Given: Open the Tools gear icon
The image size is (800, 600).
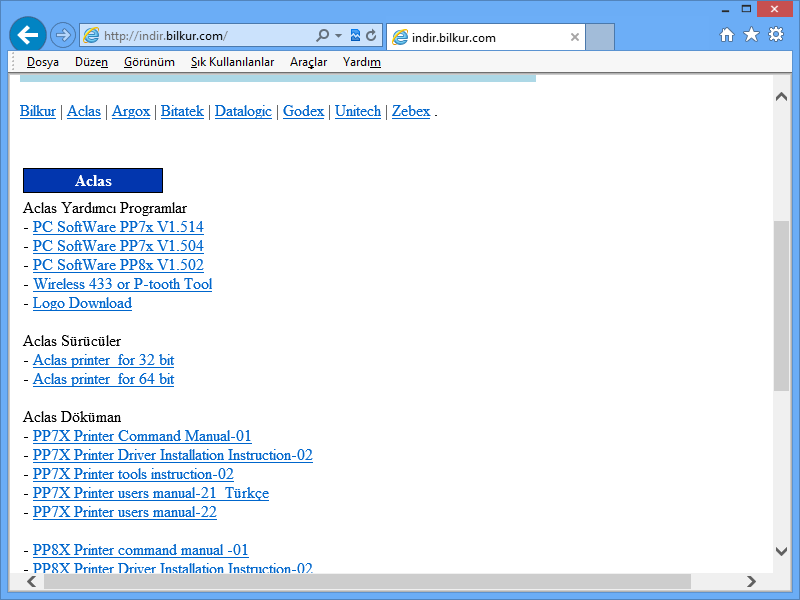Looking at the screenshot, I should pos(776,35).
